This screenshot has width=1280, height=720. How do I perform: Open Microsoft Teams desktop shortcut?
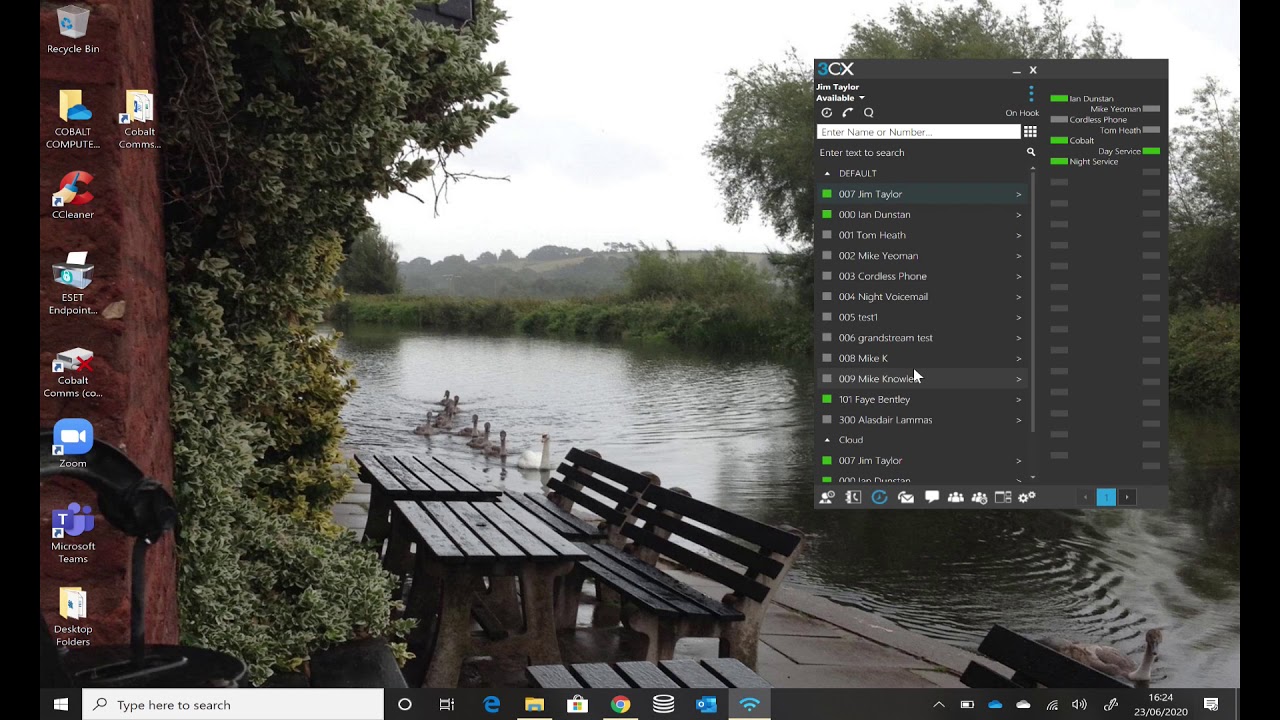(x=73, y=534)
